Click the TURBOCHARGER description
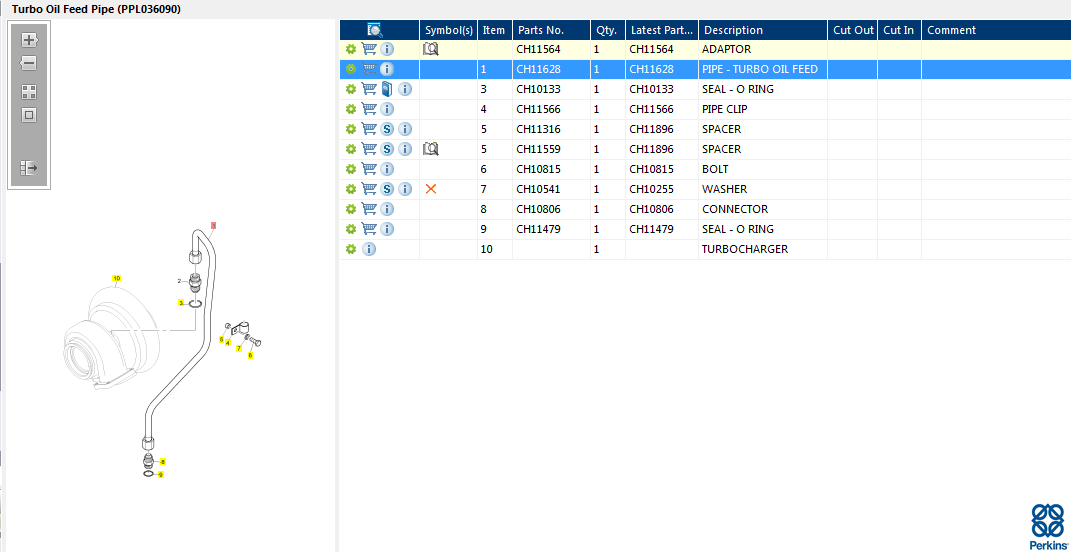Image resolution: width=1071 pixels, height=552 pixels. click(745, 249)
